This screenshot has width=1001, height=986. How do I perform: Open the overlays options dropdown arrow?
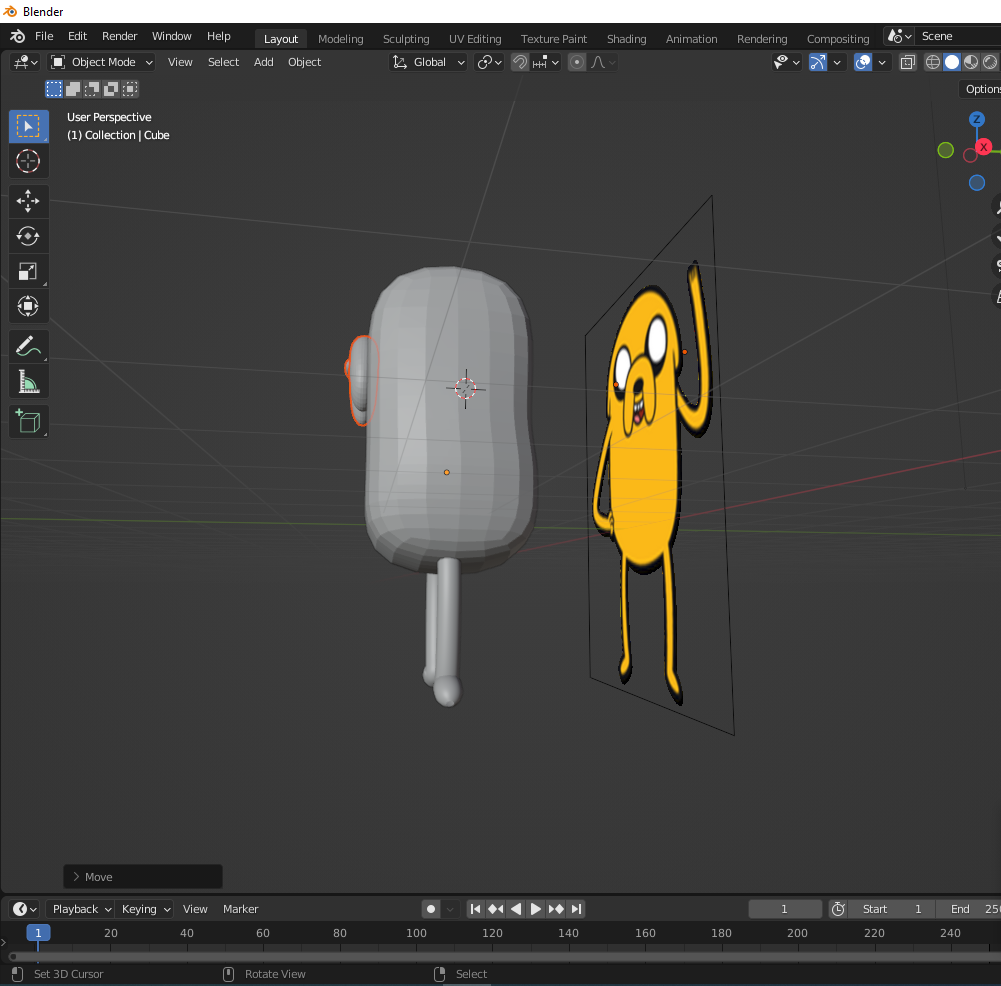point(882,62)
